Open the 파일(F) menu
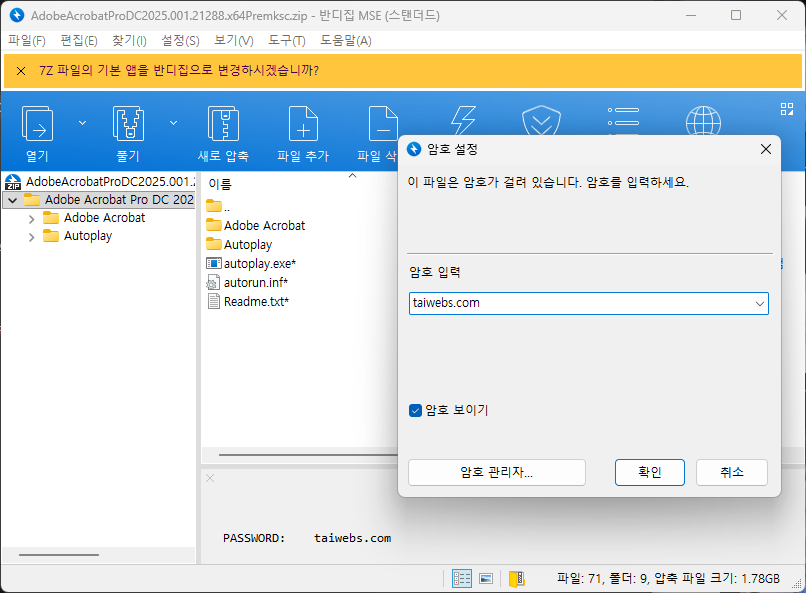The image size is (806, 593). (27, 41)
